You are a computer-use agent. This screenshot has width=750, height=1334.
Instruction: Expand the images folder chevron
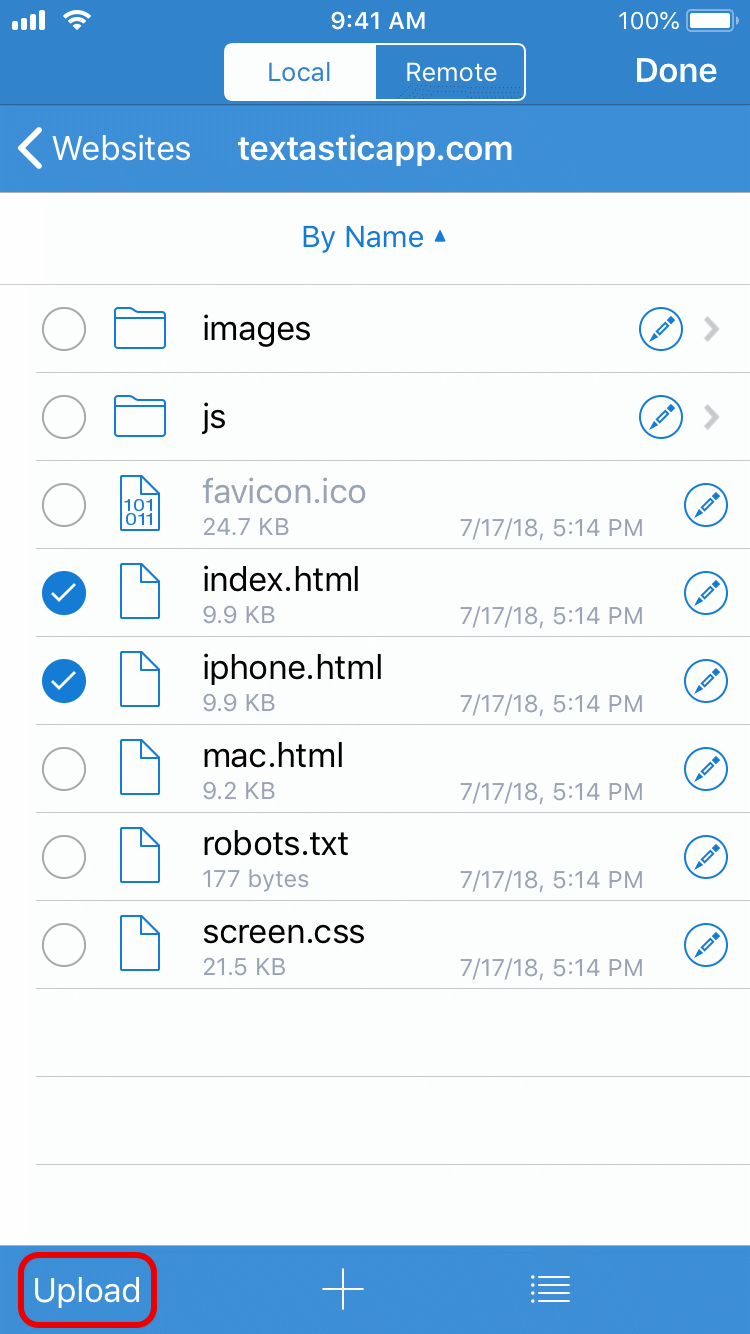(712, 329)
